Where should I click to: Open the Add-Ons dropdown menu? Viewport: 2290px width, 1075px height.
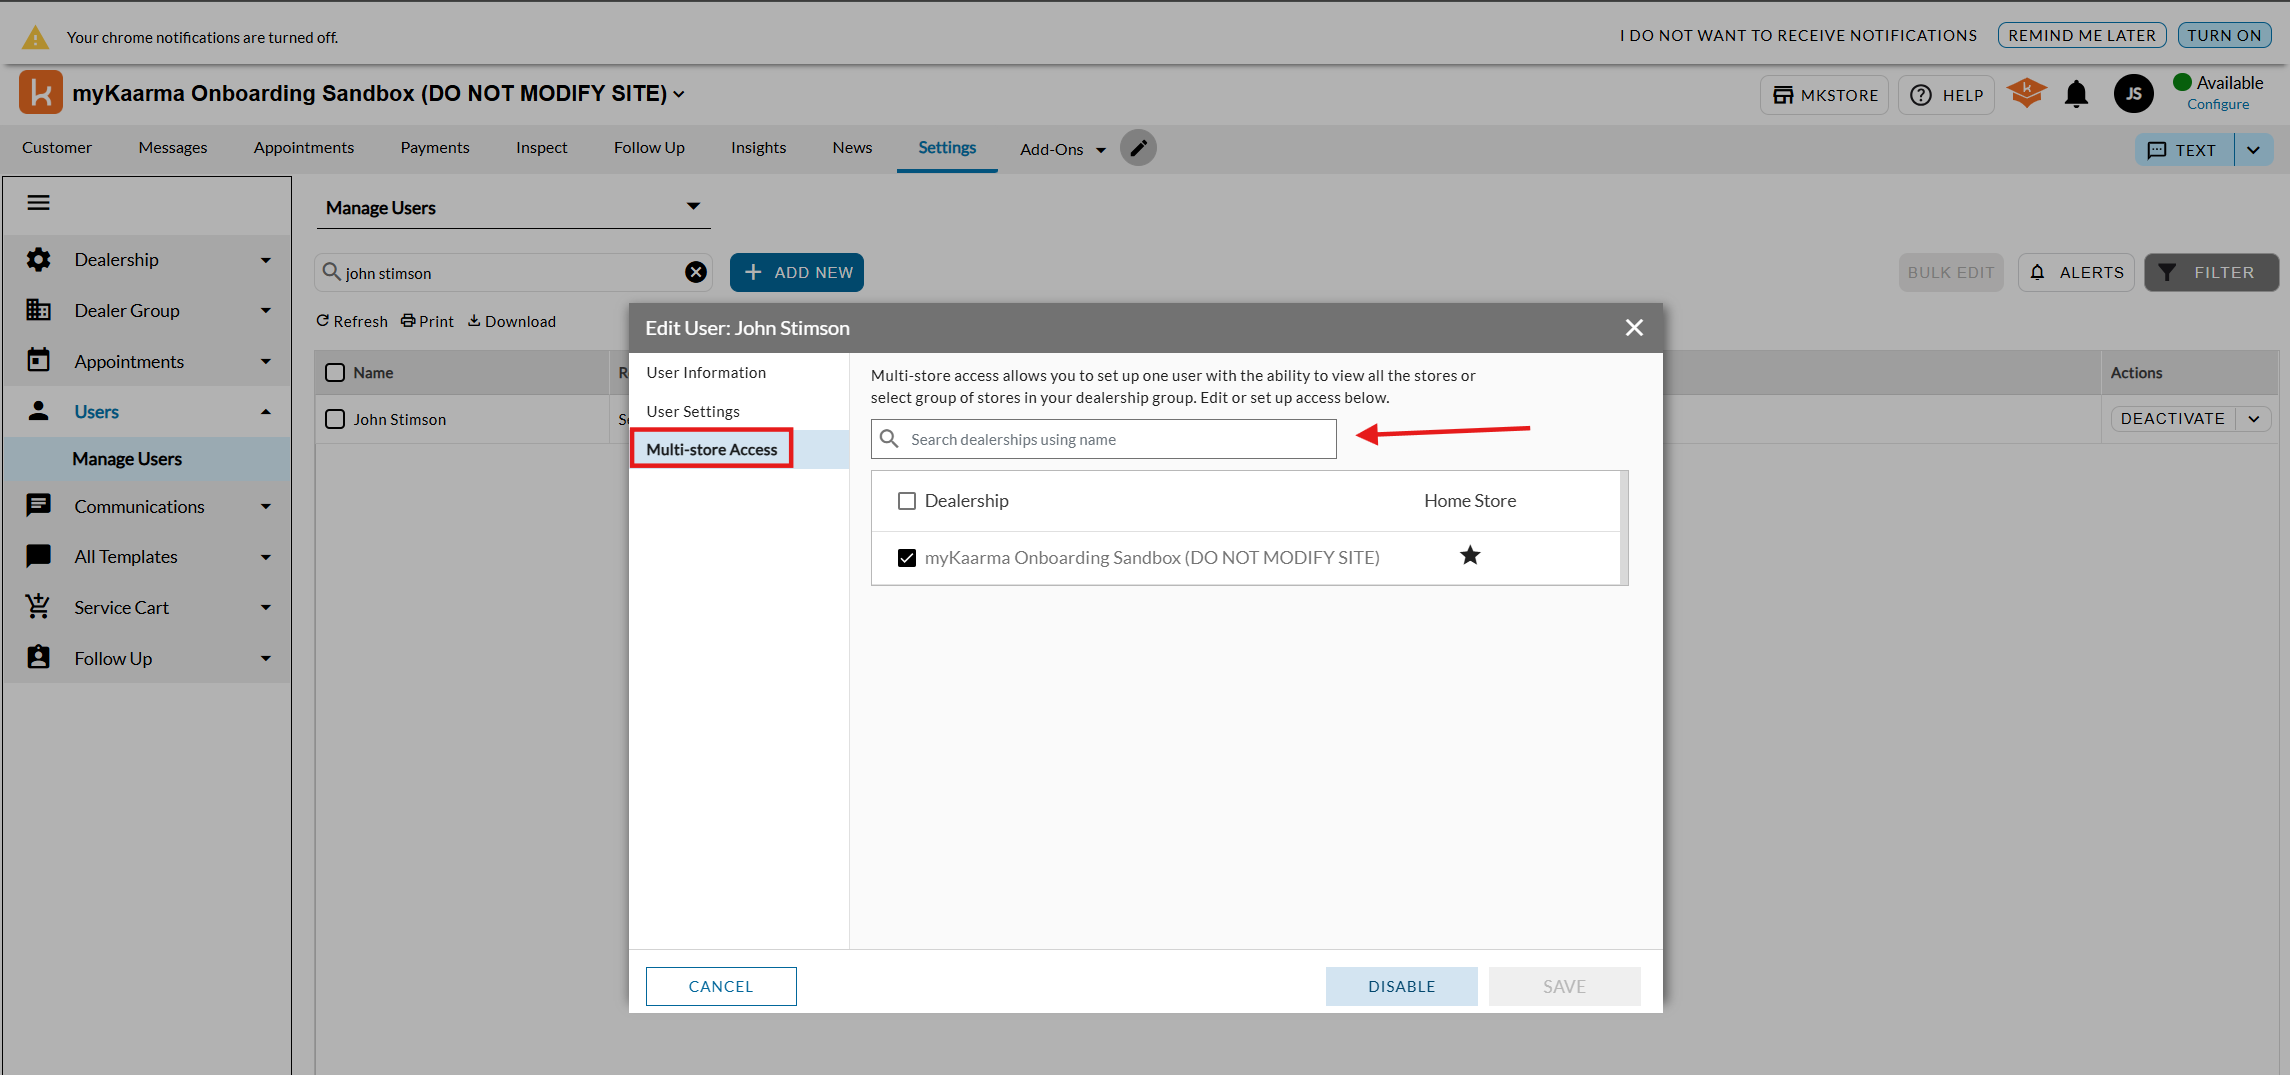pyautogui.click(x=1063, y=149)
